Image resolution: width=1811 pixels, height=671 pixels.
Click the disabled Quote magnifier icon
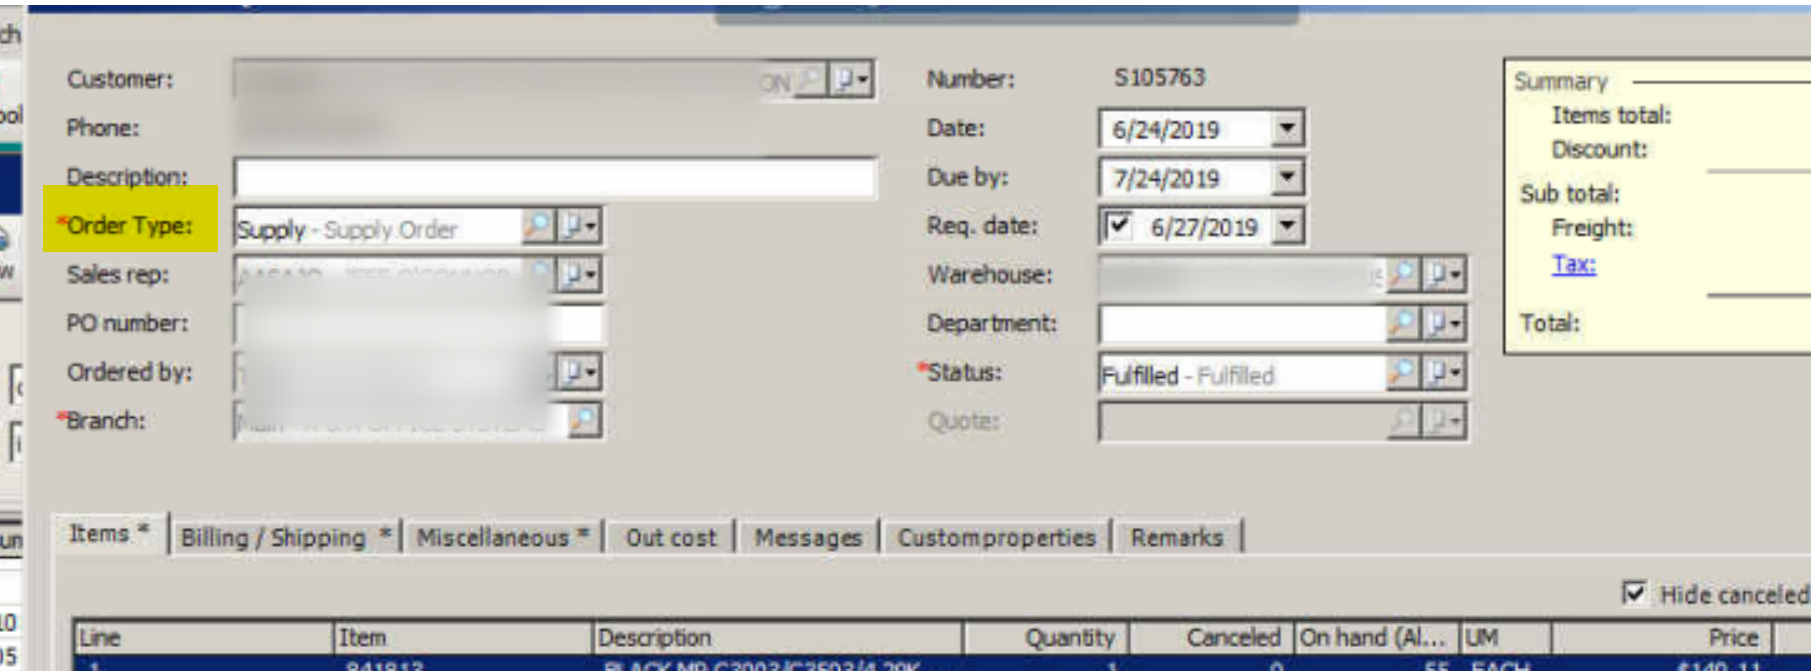[1403, 421]
